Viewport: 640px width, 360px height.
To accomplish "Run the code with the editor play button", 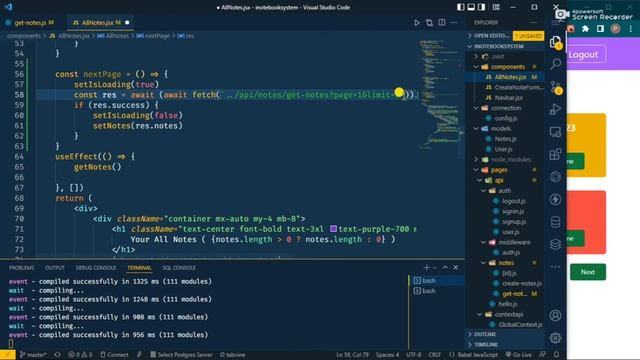I will pyautogui.click(x=417, y=22).
